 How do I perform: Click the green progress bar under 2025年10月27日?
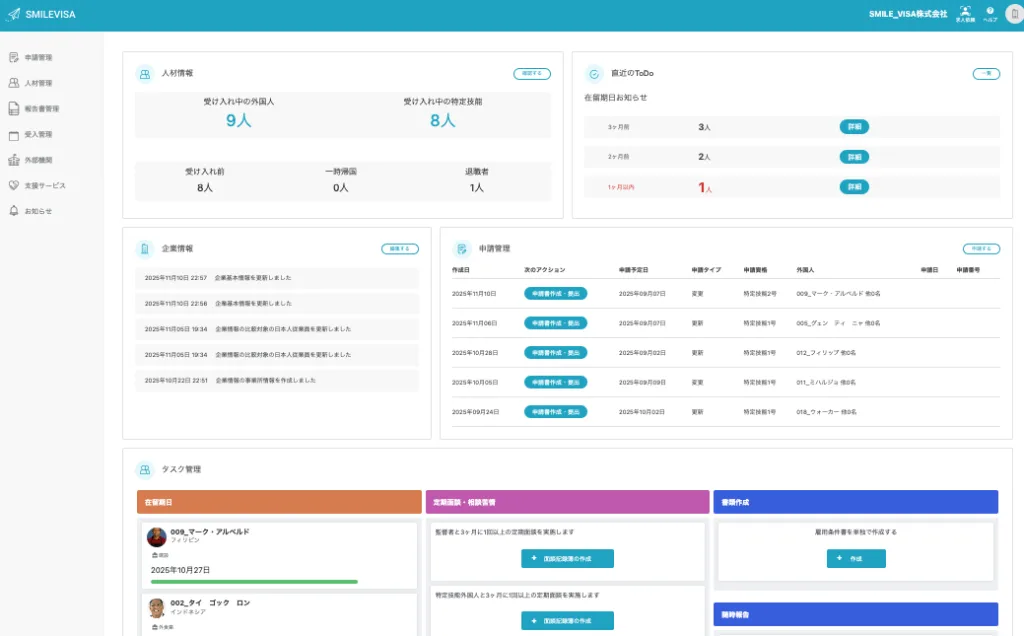tap(254, 581)
